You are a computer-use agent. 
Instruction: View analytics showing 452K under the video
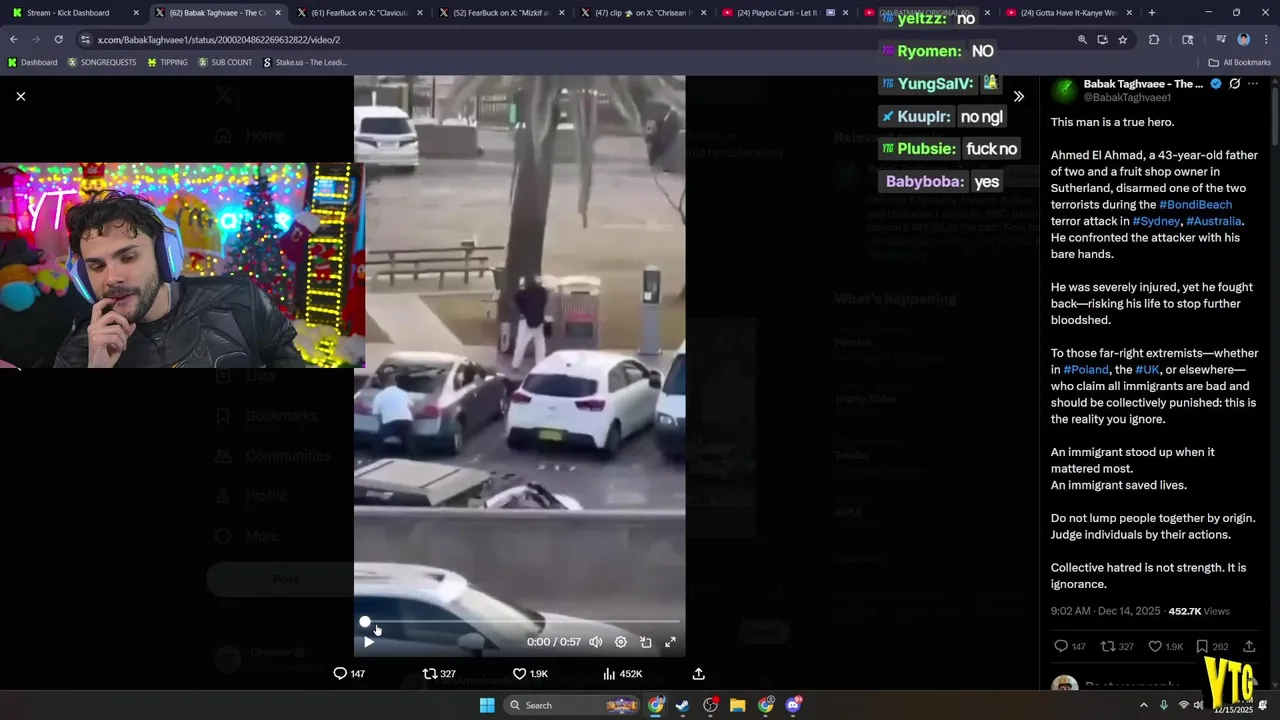coord(622,674)
